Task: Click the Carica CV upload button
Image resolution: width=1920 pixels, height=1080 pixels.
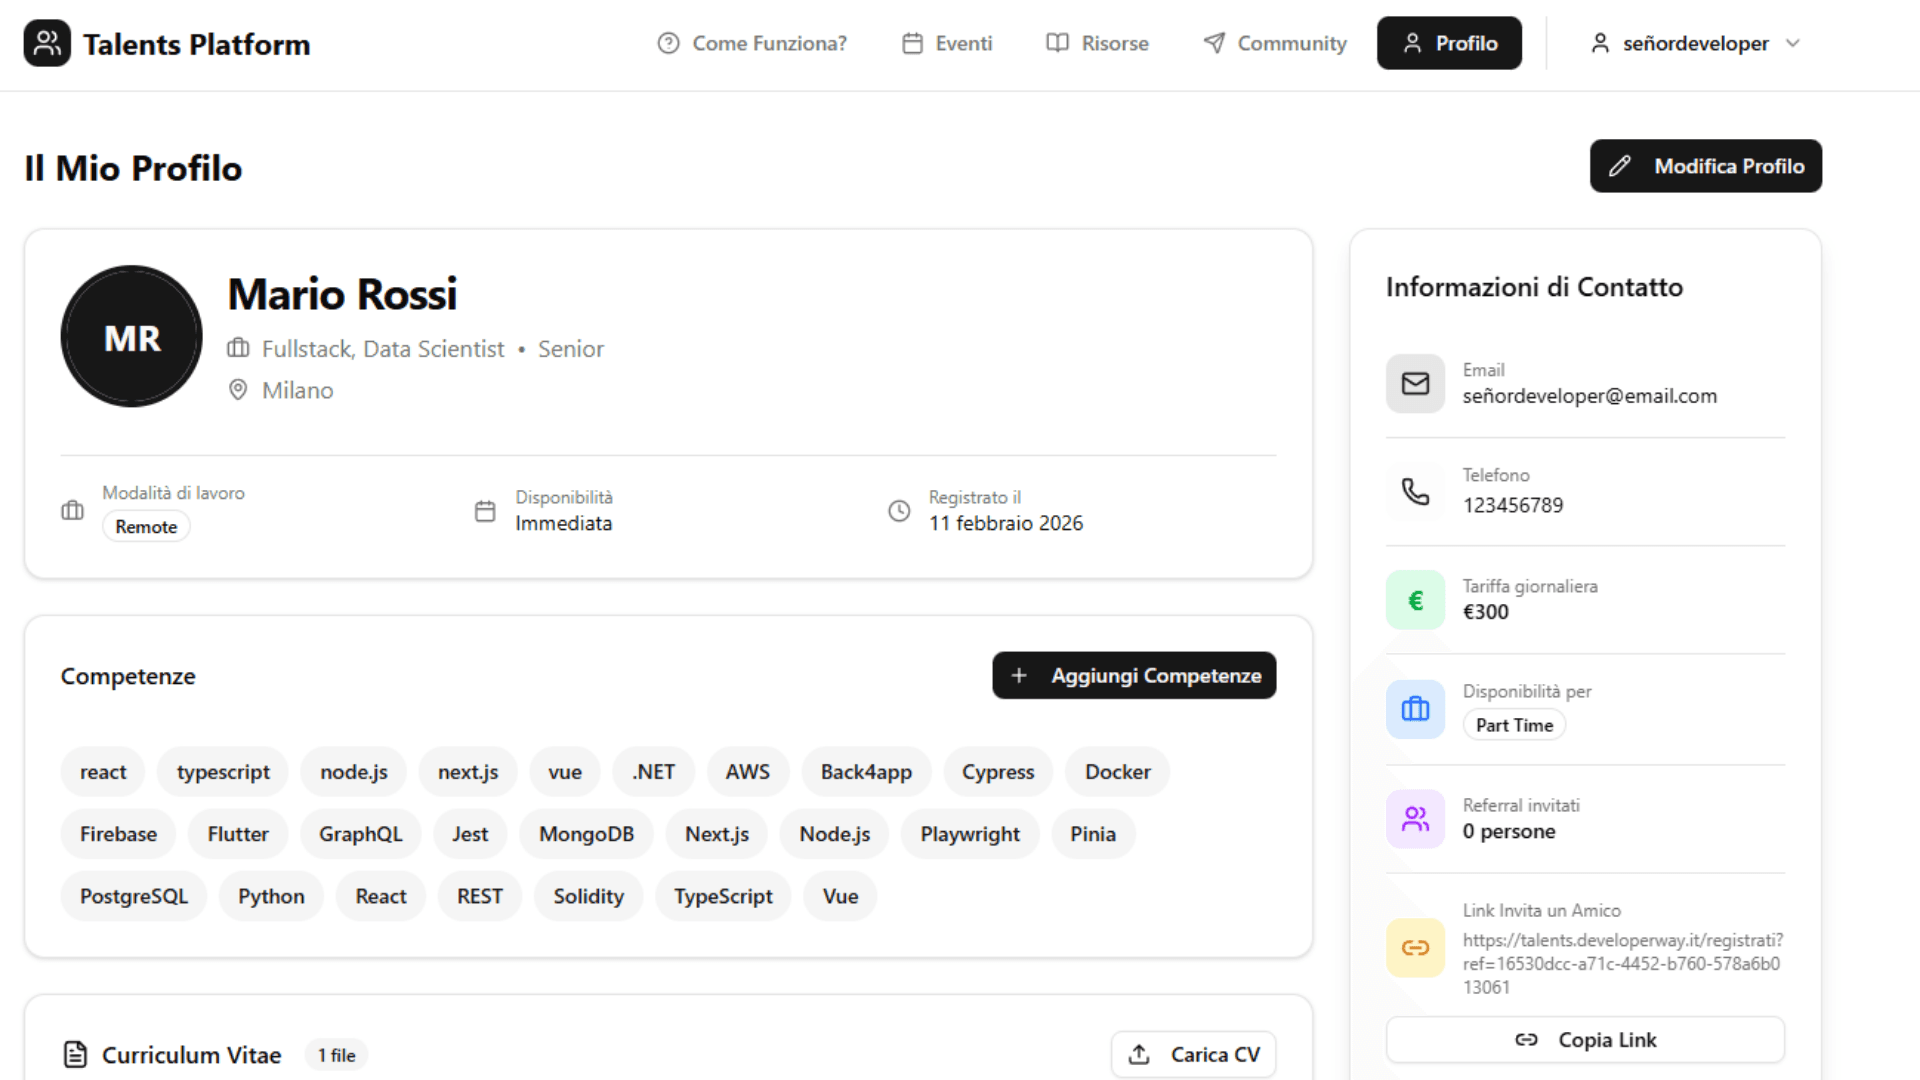Action: 1194,1055
